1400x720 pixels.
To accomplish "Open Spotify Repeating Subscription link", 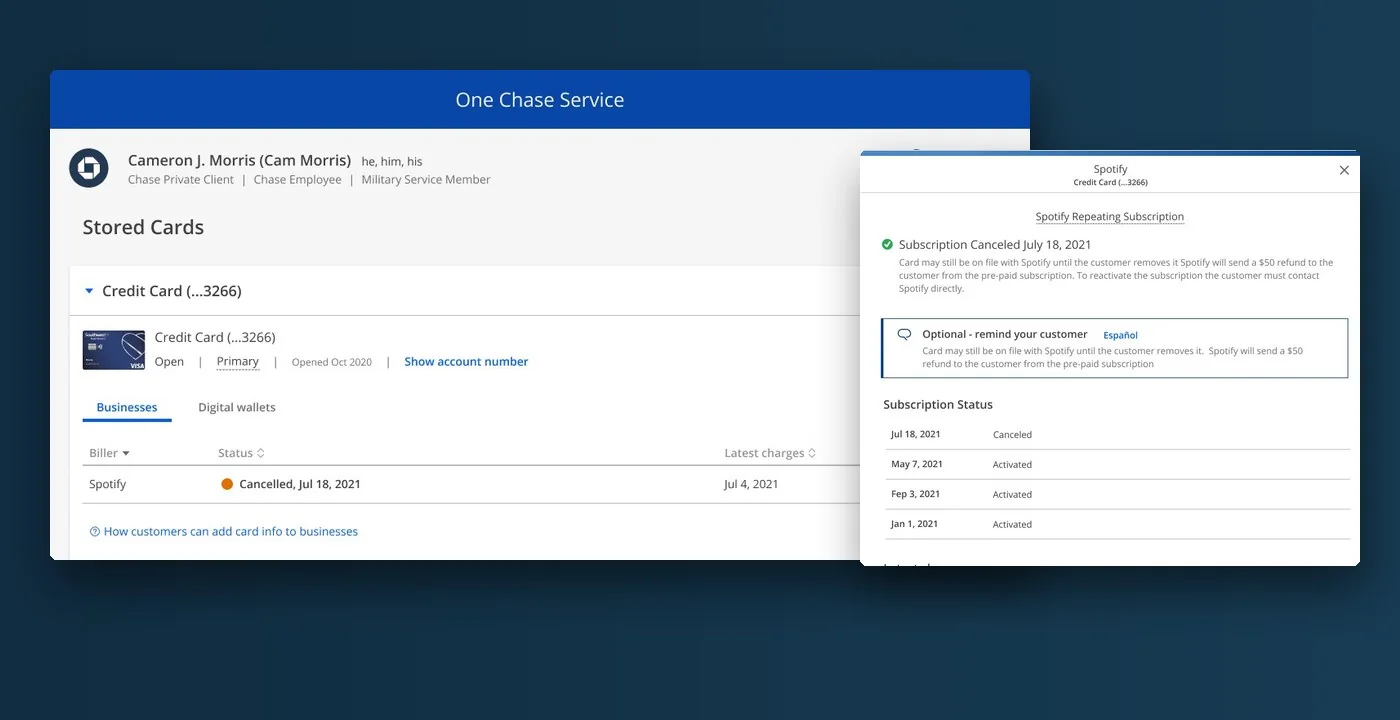I will click(x=1110, y=216).
